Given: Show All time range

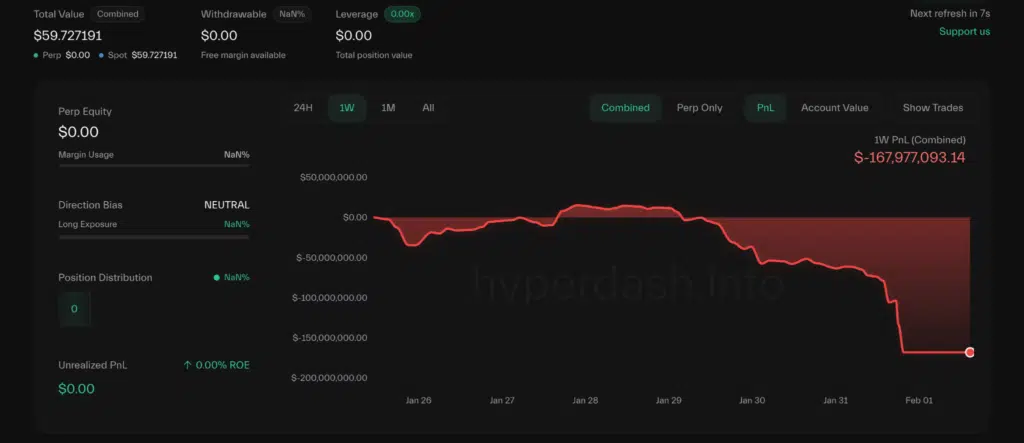Looking at the screenshot, I should point(428,108).
